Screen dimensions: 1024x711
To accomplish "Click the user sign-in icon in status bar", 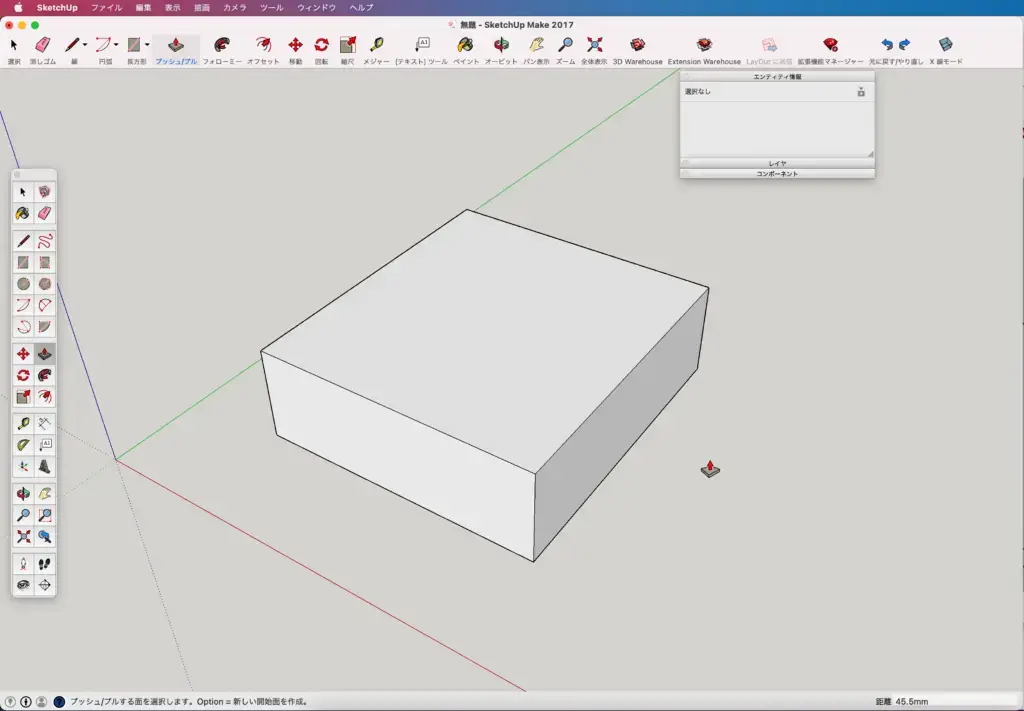I will pyautogui.click(x=41, y=702).
